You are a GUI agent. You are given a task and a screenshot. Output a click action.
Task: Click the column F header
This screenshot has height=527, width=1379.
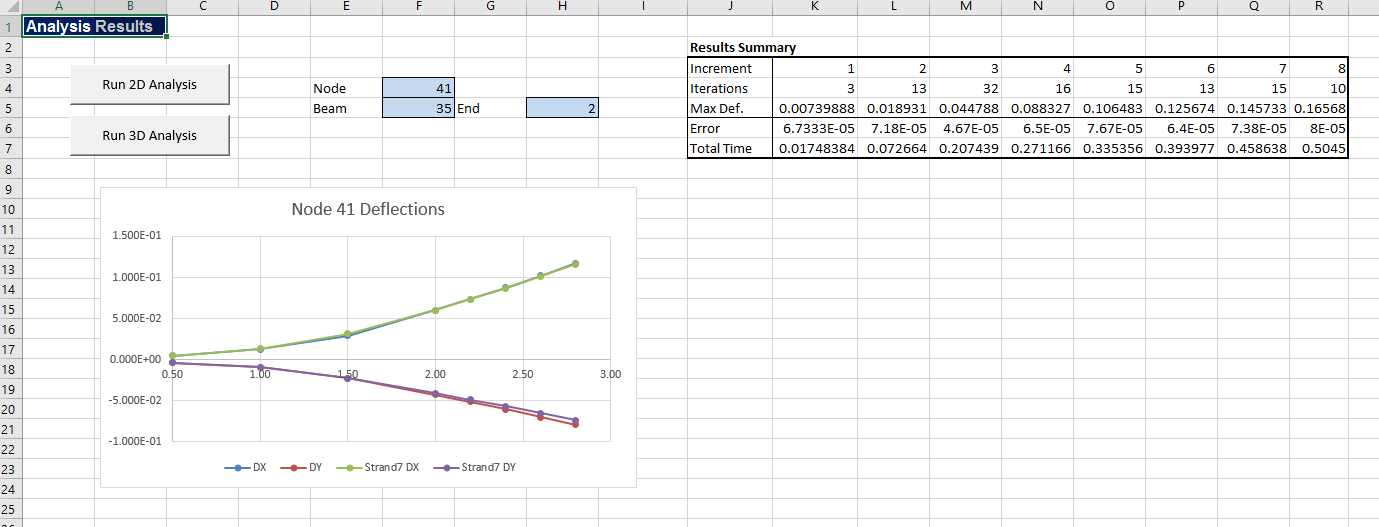point(417,7)
